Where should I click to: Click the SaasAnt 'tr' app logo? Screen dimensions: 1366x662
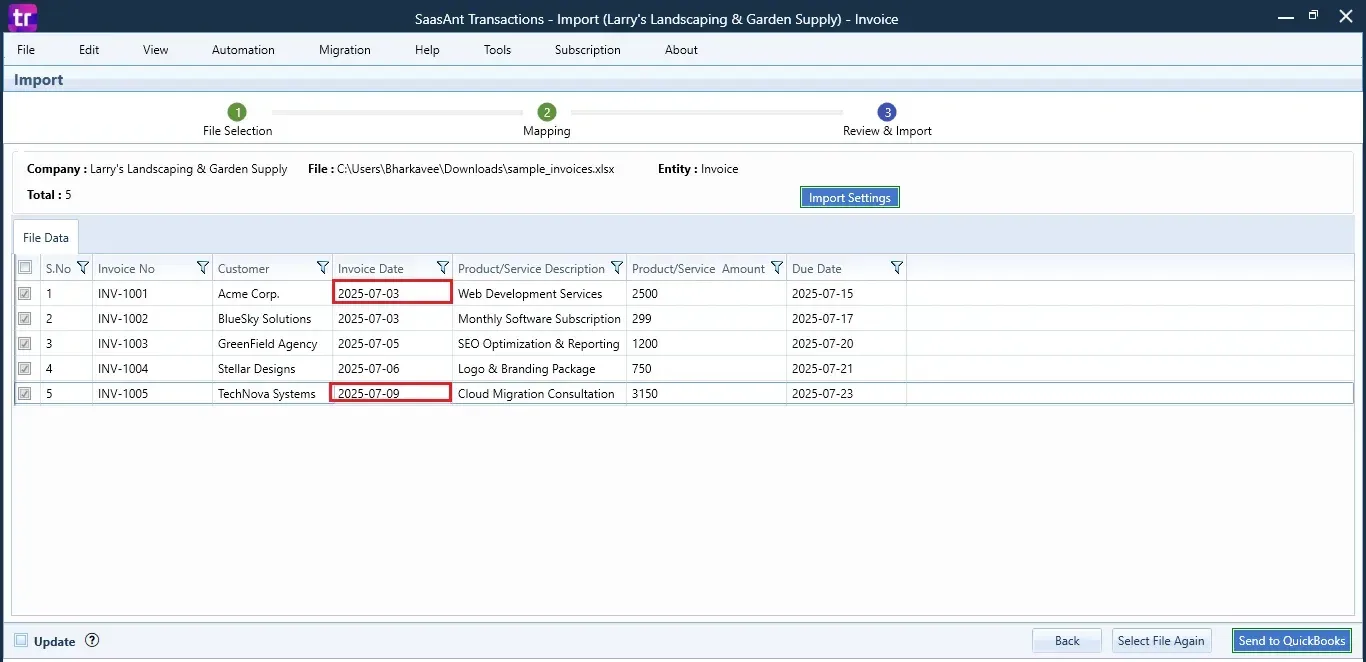click(x=20, y=17)
